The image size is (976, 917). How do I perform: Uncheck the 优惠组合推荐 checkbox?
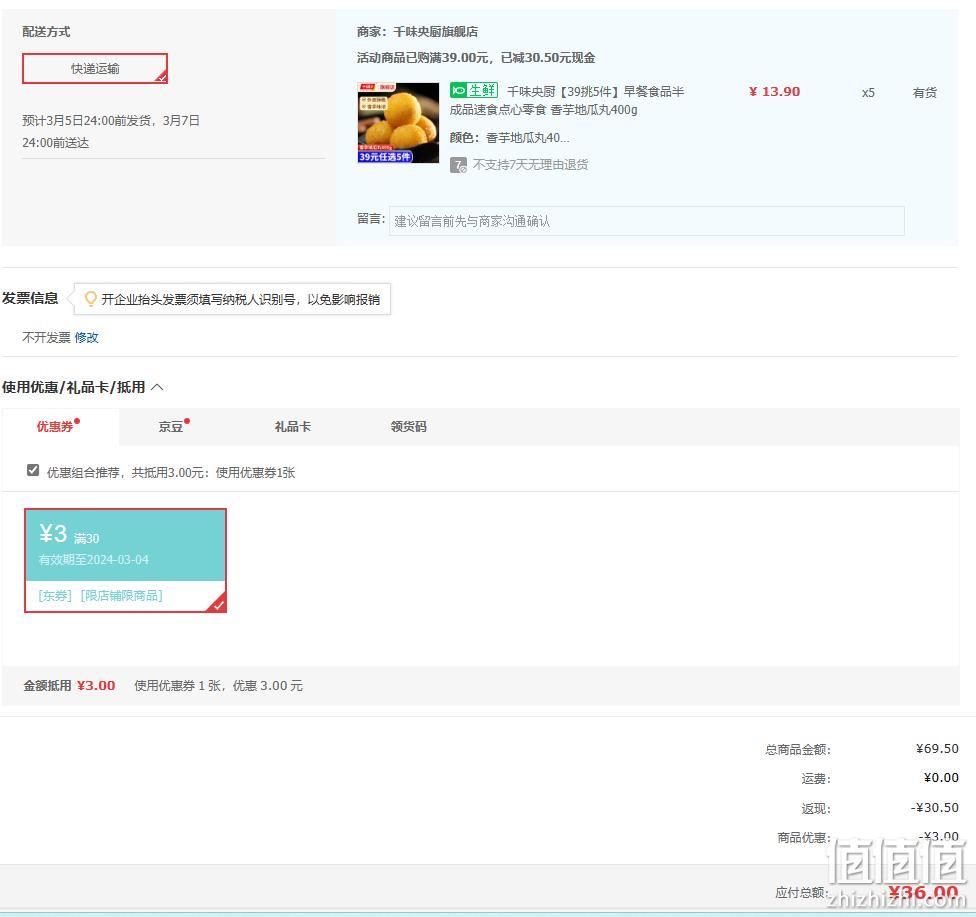(x=33, y=471)
